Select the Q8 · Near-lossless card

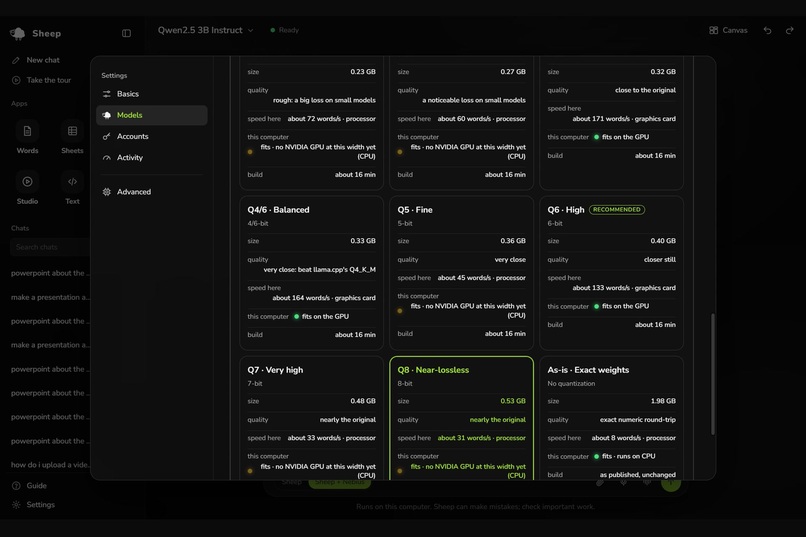tap(462, 418)
